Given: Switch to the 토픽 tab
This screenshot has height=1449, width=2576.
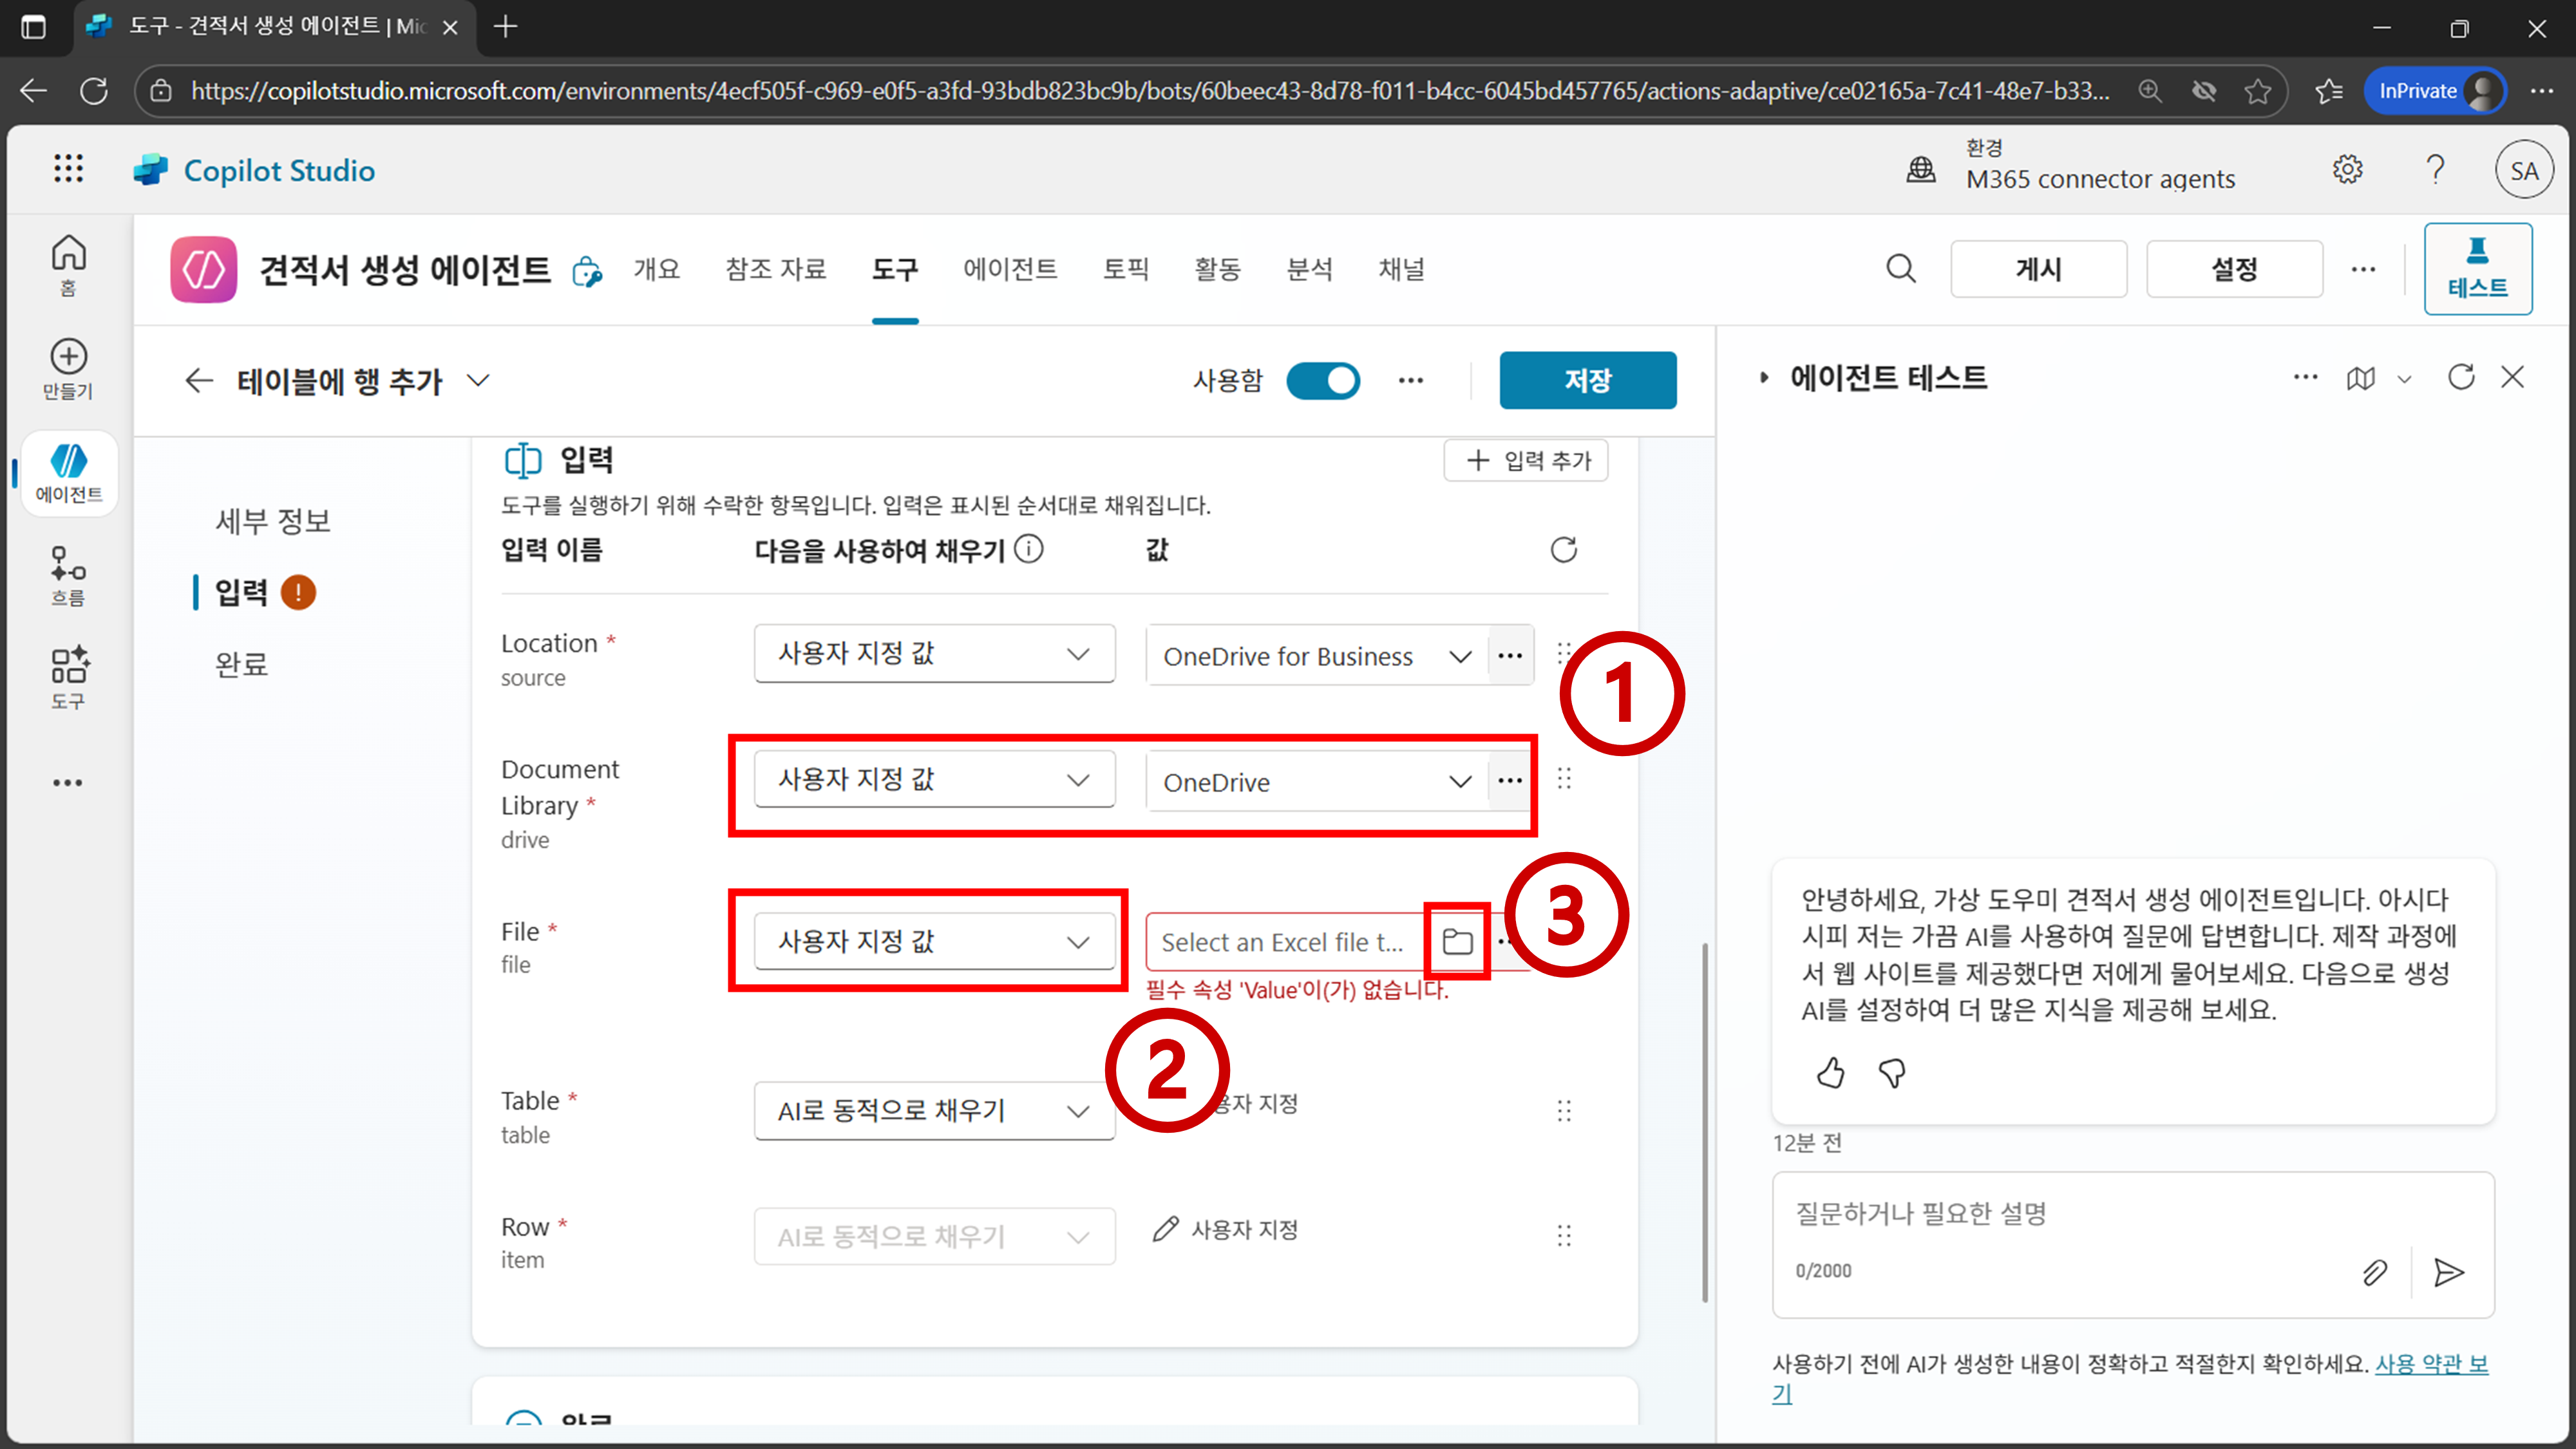Looking at the screenshot, I should pyautogui.click(x=1125, y=269).
